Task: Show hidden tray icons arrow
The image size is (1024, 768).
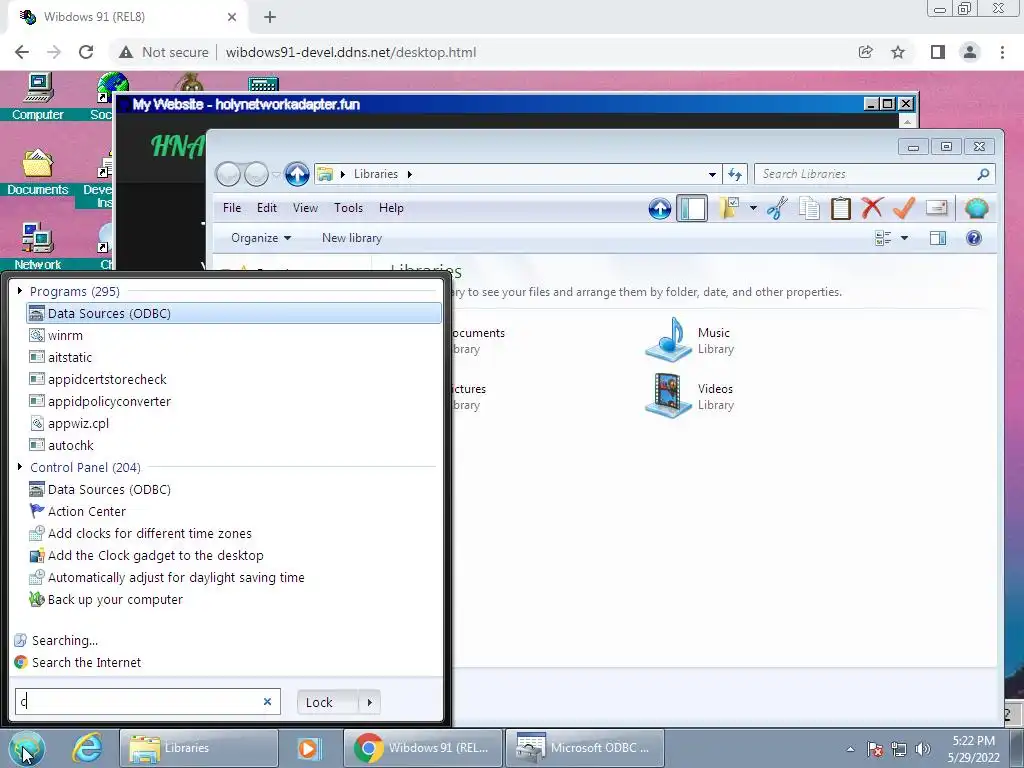Action: (x=850, y=750)
